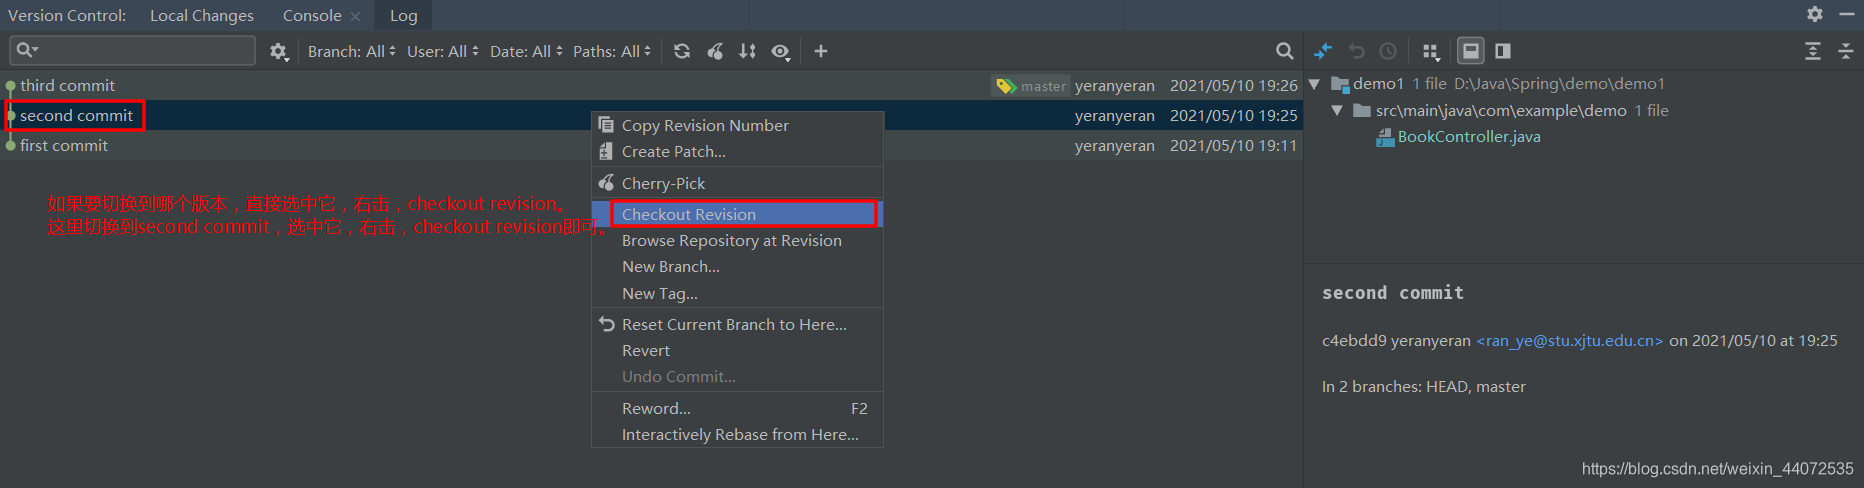
Task: Open the tool window settings gear
Action: tap(1815, 14)
